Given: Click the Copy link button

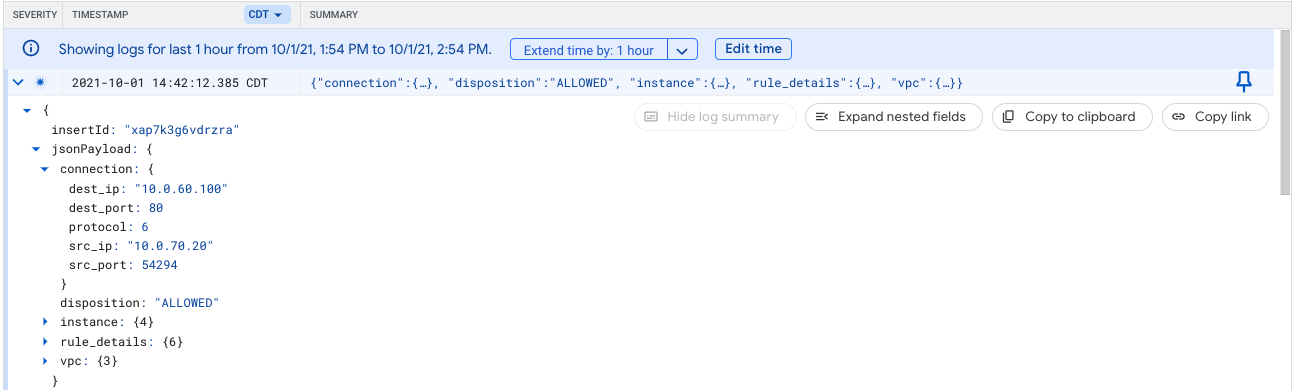Looking at the screenshot, I should pos(1214,117).
